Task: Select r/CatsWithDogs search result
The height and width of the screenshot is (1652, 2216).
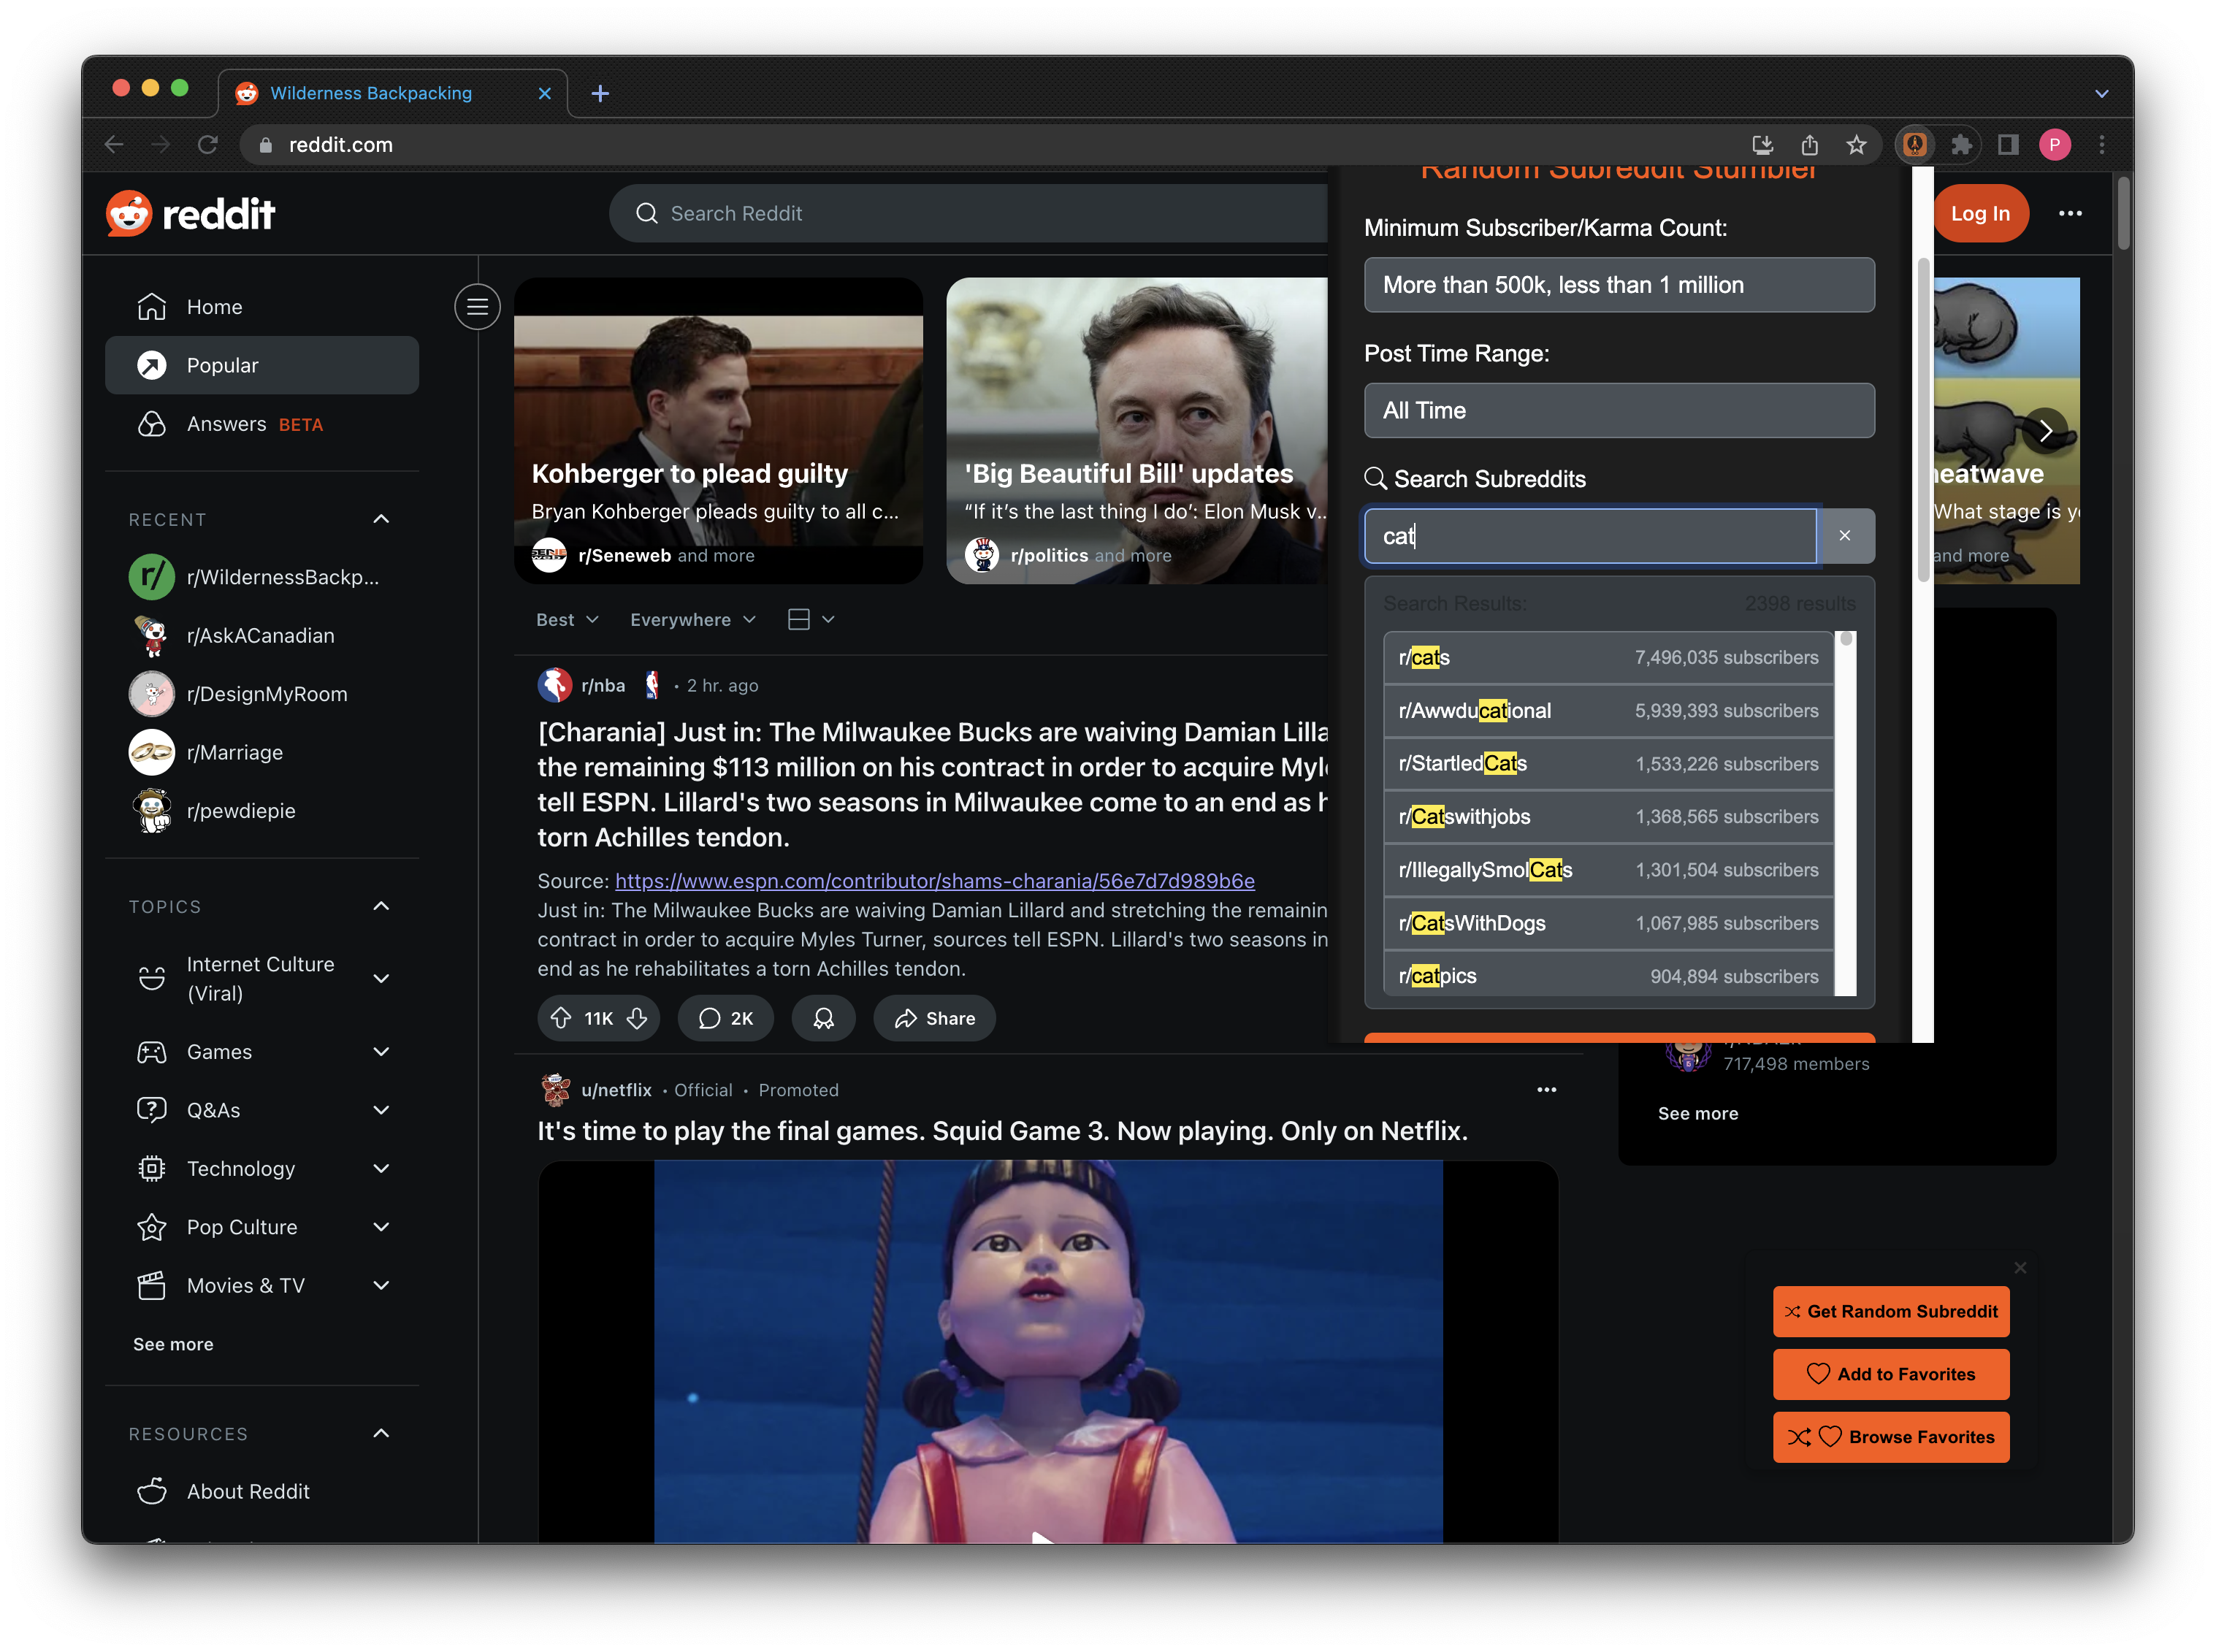Action: click(x=1608, y=922)
